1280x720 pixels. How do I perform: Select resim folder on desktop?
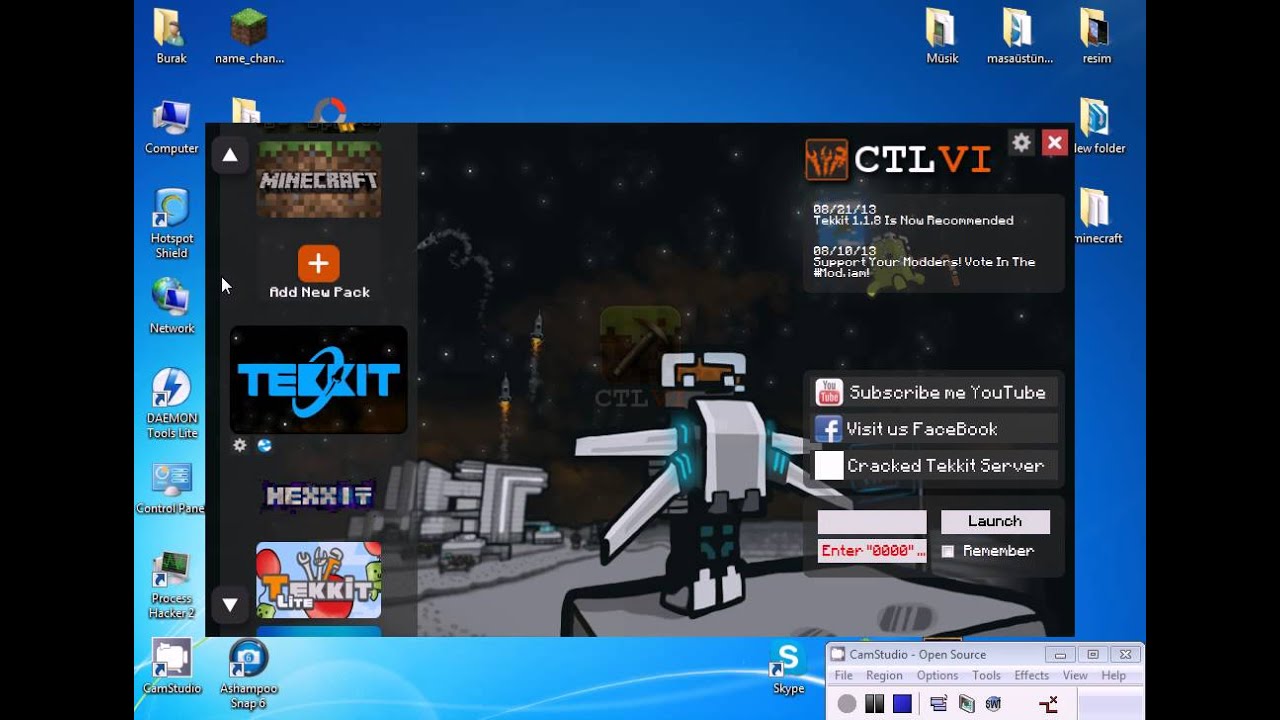point(1096,36)
